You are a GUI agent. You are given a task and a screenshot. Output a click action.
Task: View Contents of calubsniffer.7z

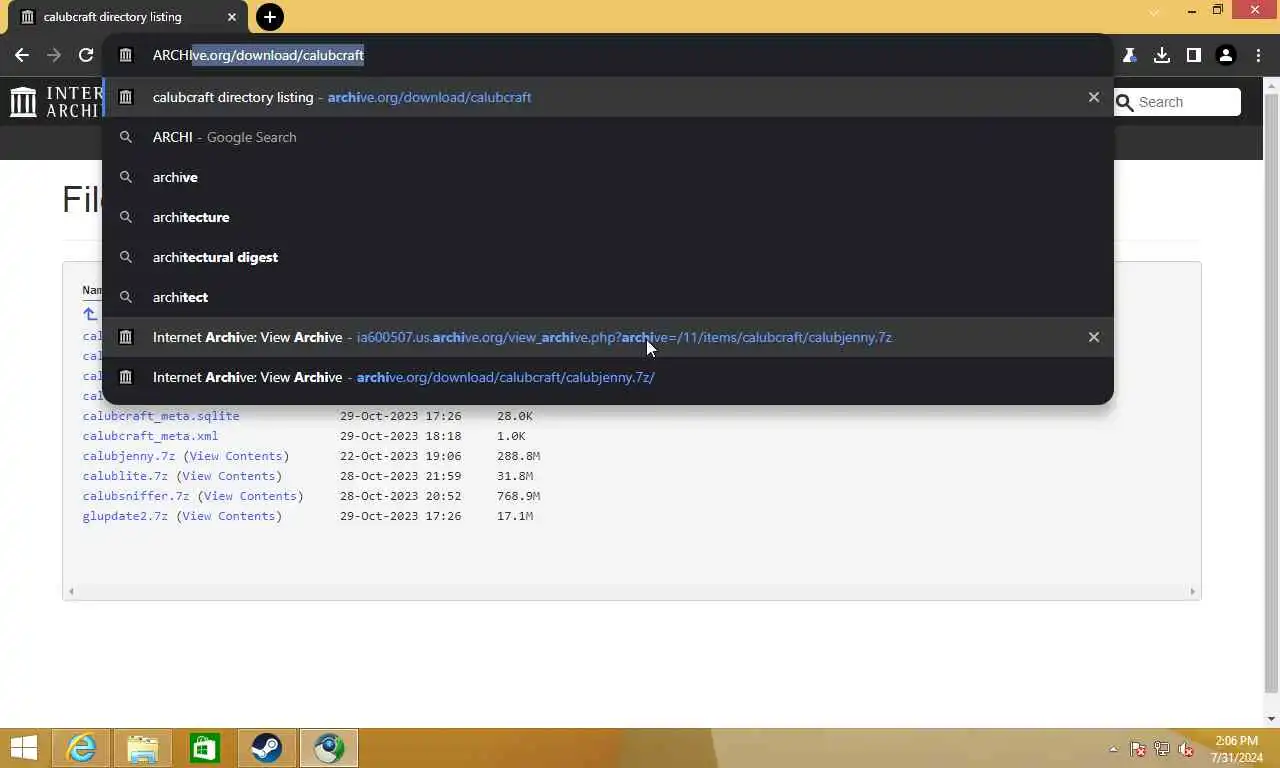(x=250, y=496)
